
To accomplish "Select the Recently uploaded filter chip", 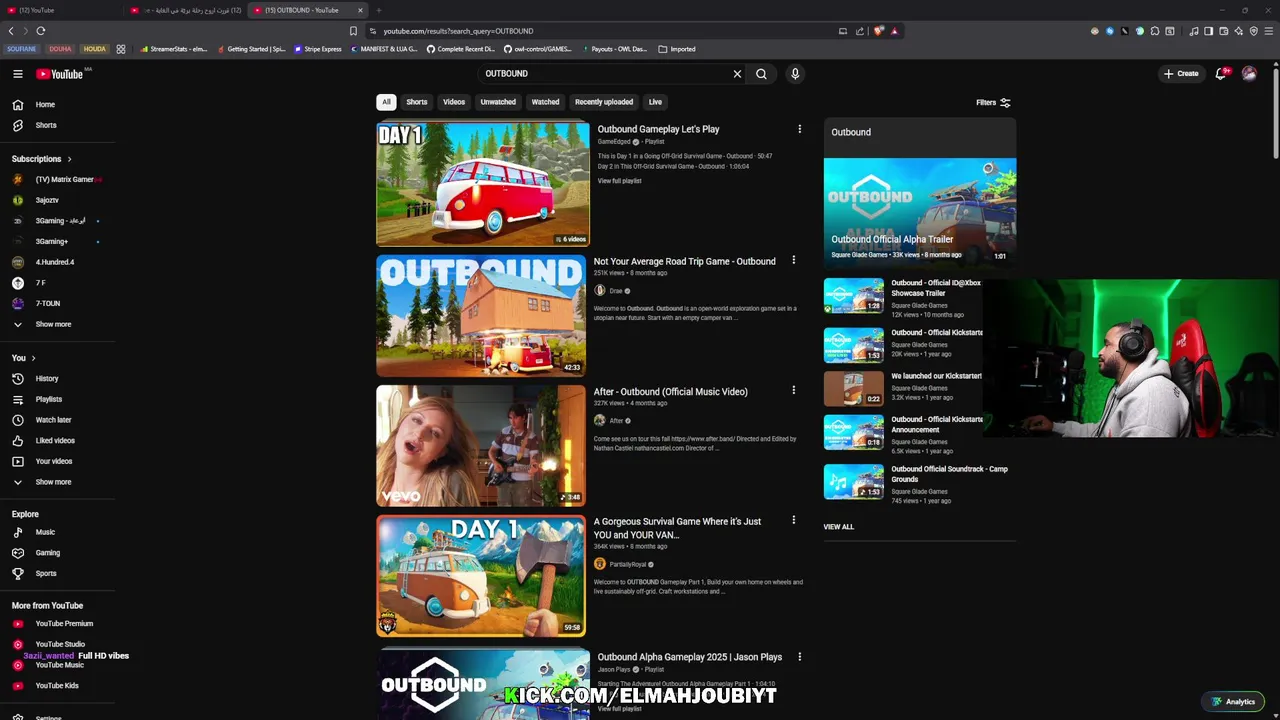I will 604,102.
